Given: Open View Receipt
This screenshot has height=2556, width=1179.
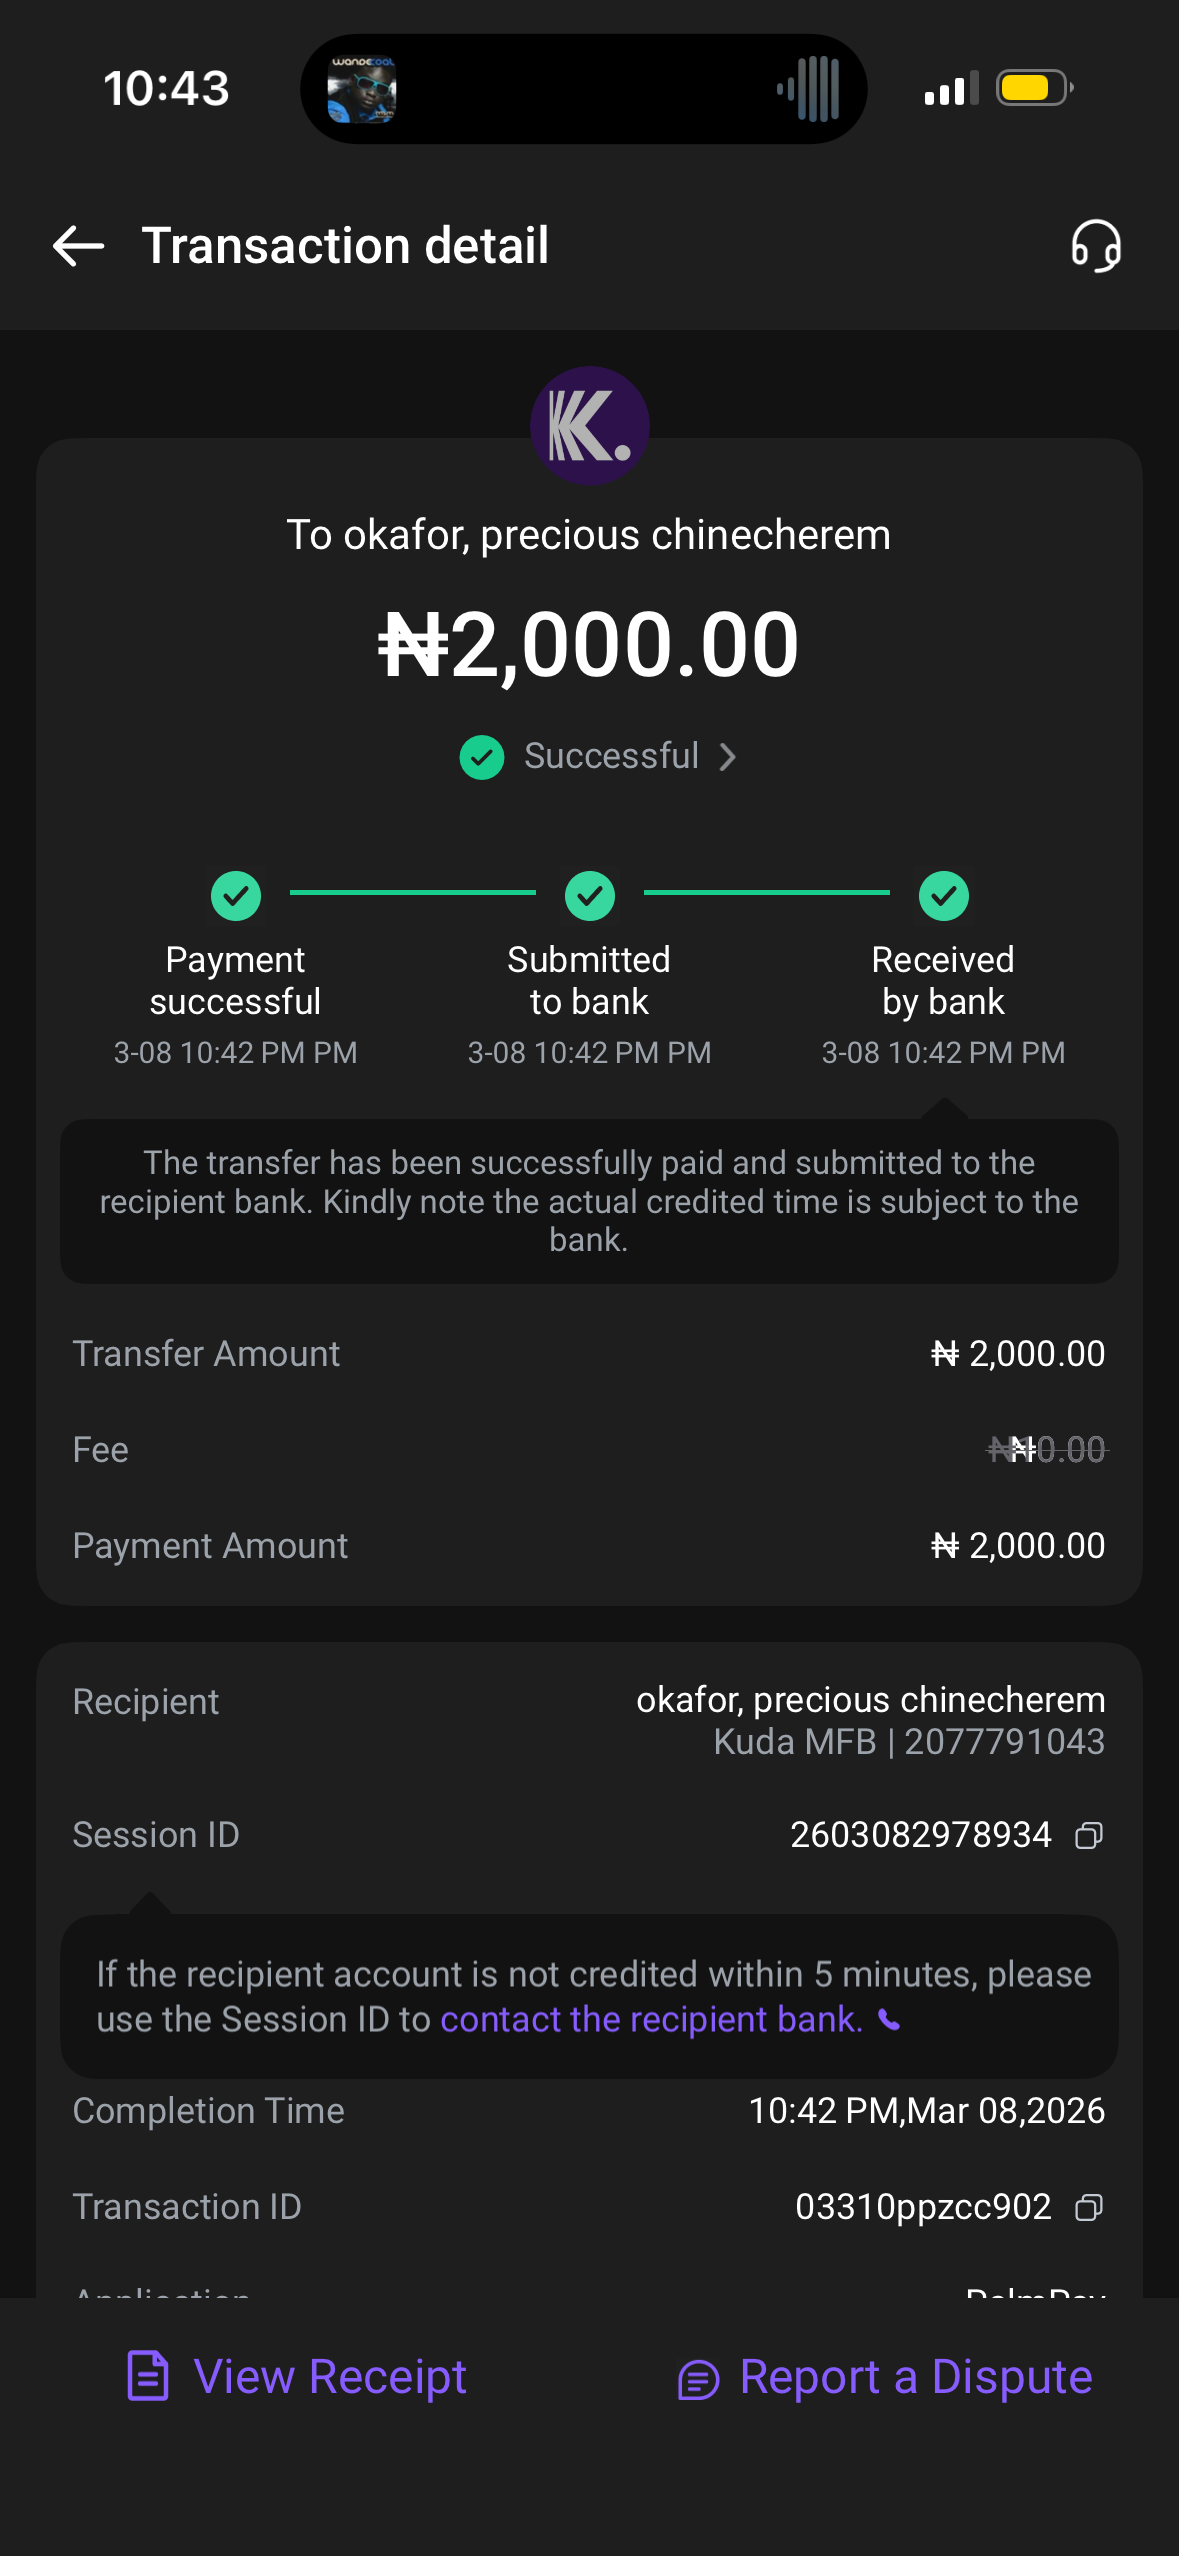Looking at the screenshot, I should (x=330, y=2376).
